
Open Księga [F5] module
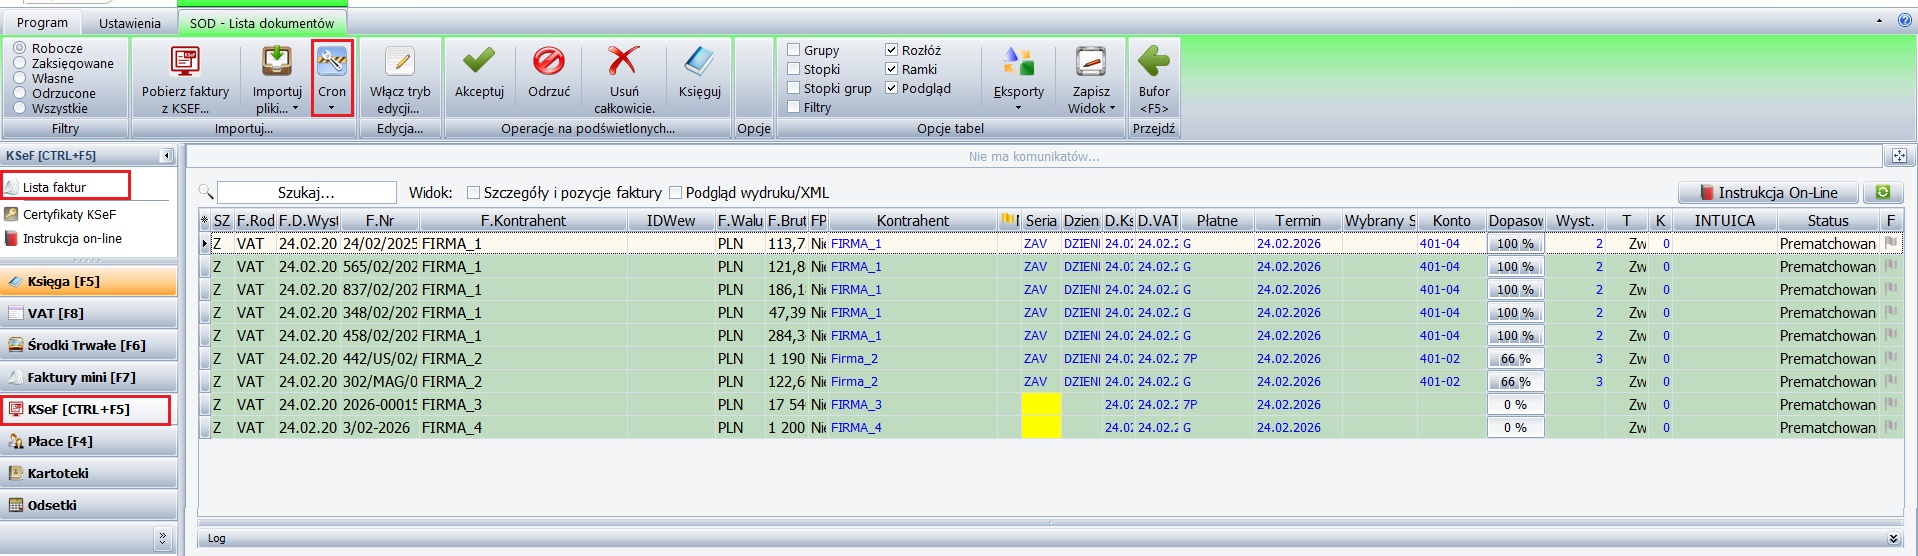(88, 281)
